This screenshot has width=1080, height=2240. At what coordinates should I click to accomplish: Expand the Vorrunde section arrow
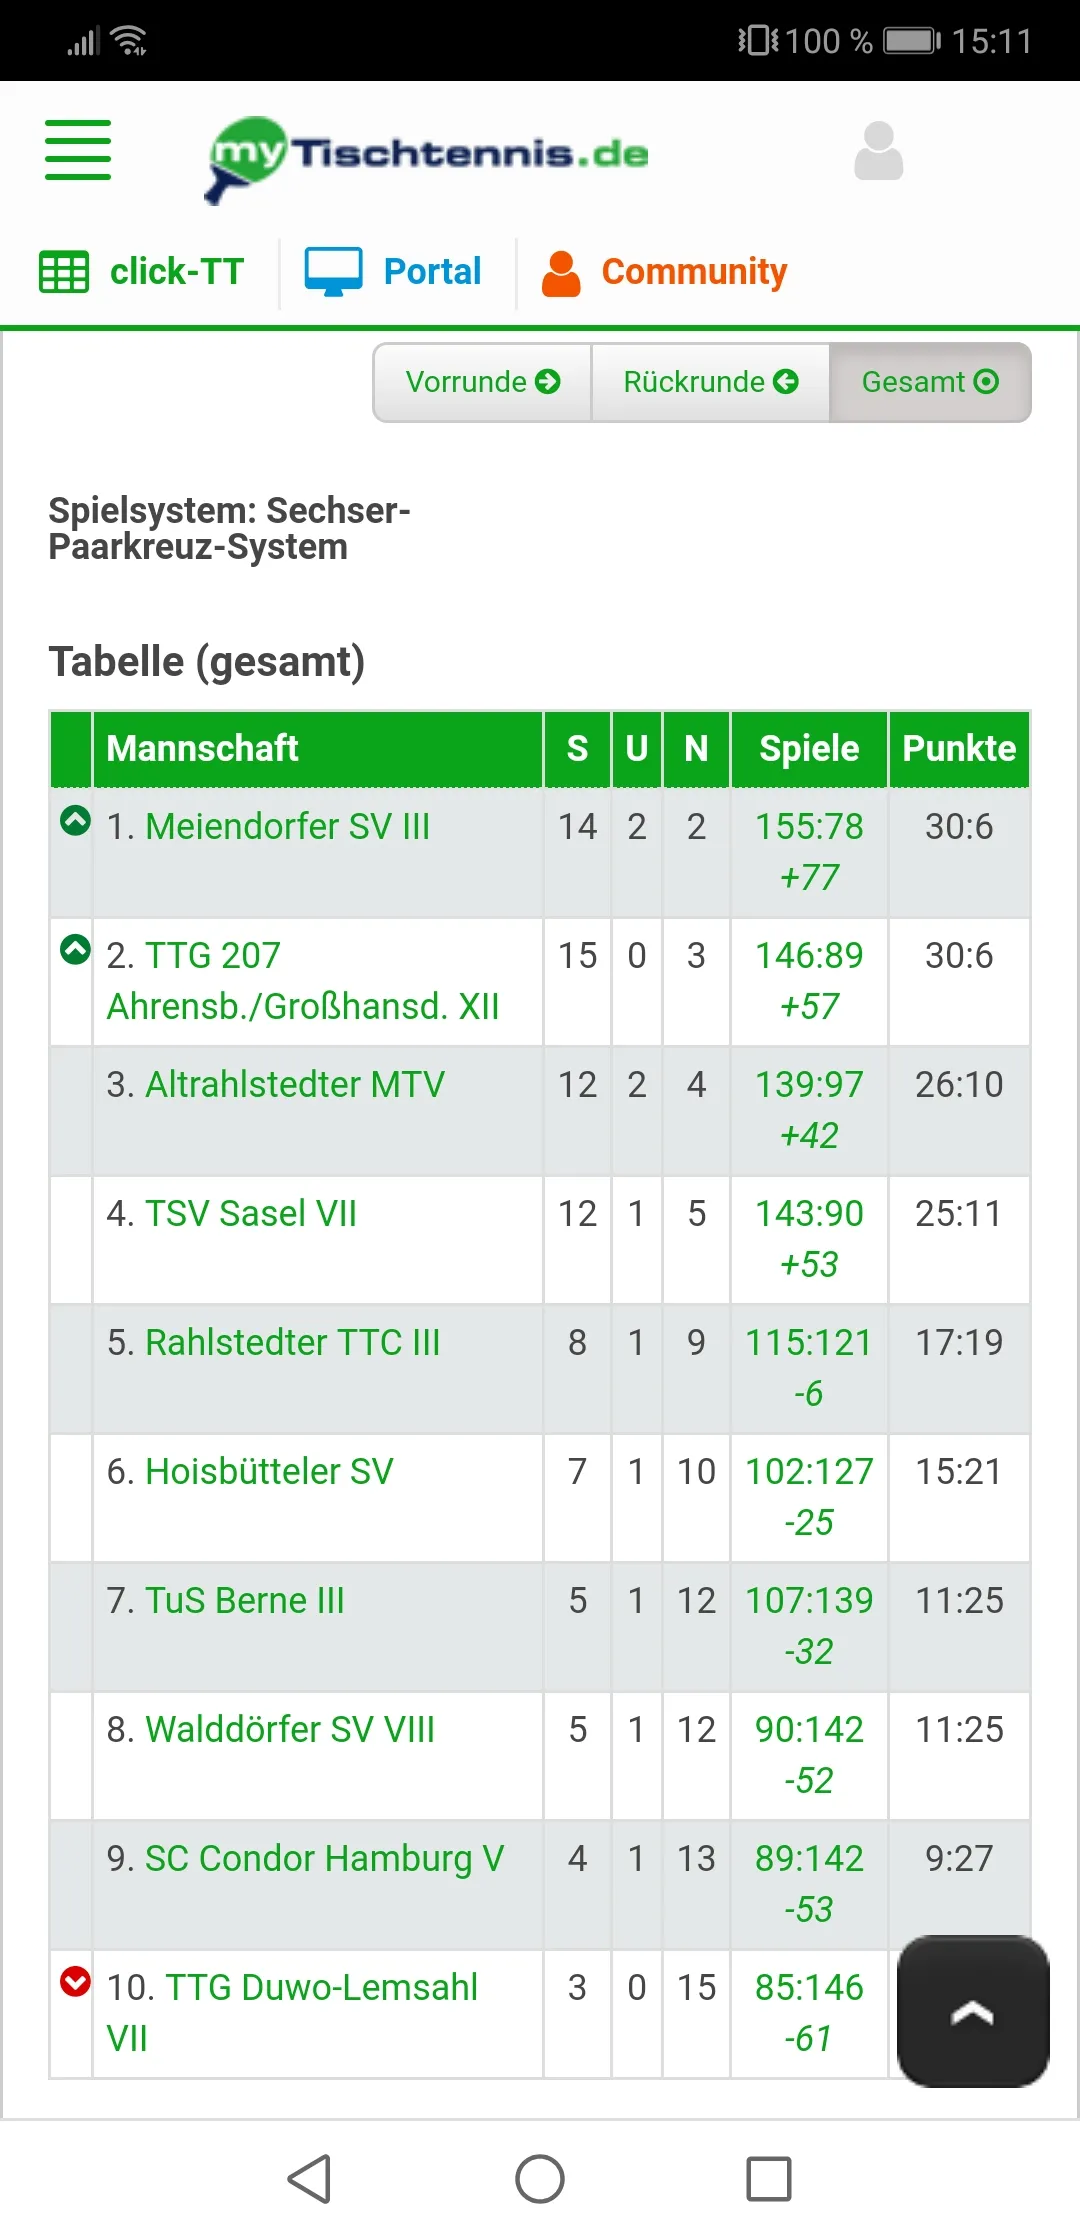pyautogui.click(x=546, y=381)
